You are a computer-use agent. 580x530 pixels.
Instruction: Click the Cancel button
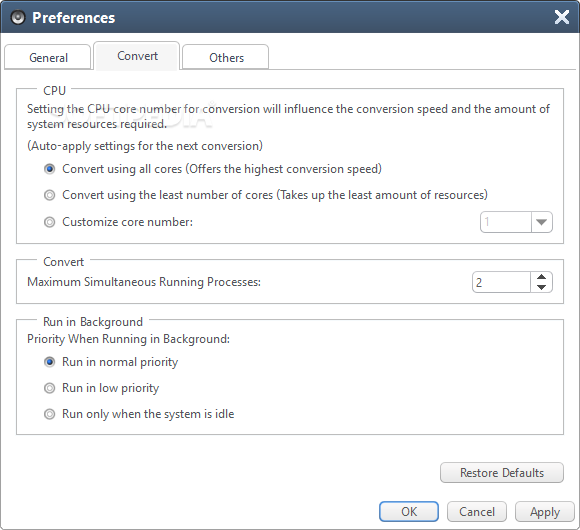pos(477,512)
